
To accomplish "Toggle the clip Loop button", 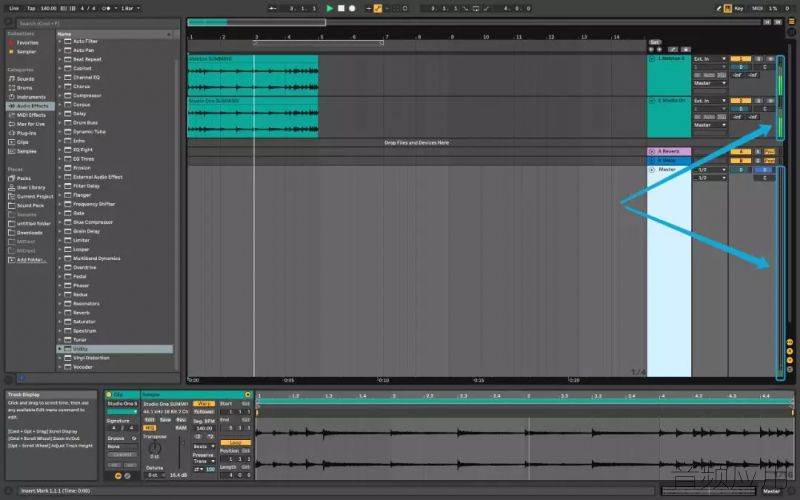I will pyautogui.click(x=235, y=442).
